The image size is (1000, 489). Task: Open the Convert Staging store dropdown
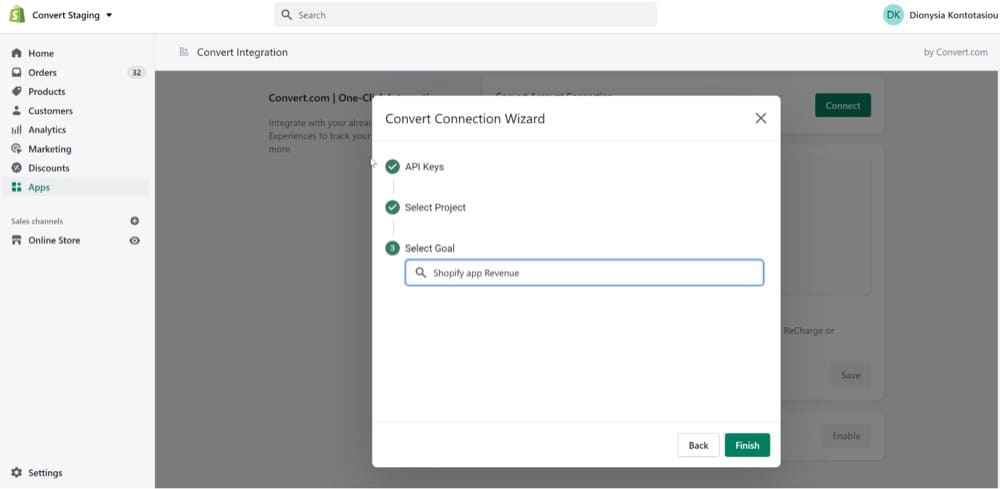pyautogui.click(x=72, y=15)
